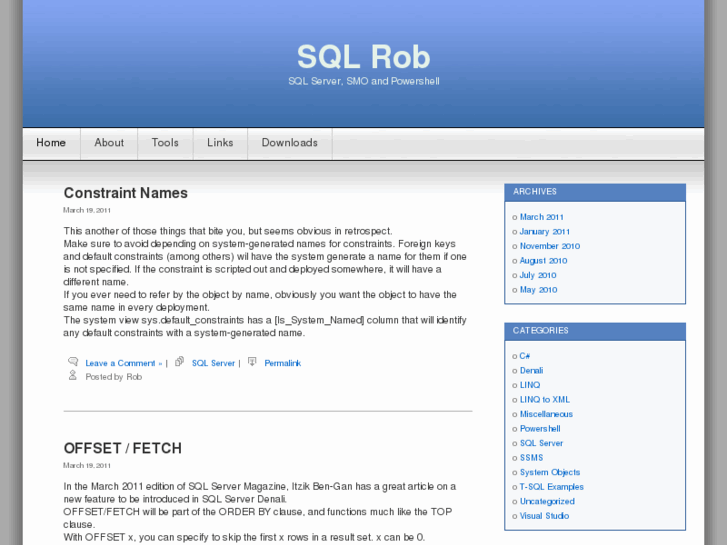Viewport: 727px width, 545px height.
Task: Click the comment bubble icon under Constraint Names
Action: pos(73,361)
